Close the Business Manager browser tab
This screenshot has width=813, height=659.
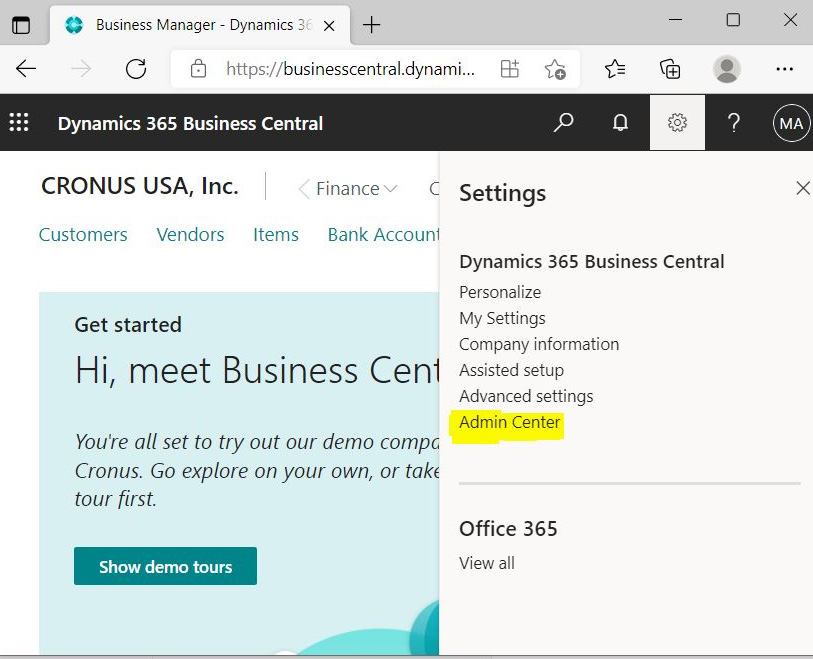329,25
